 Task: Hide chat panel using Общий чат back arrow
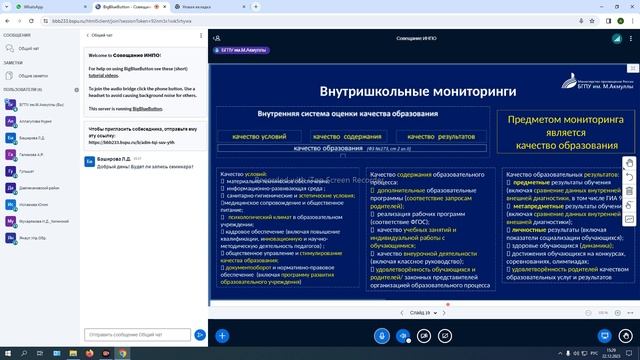pyautogui.click(x=100, y=36)
